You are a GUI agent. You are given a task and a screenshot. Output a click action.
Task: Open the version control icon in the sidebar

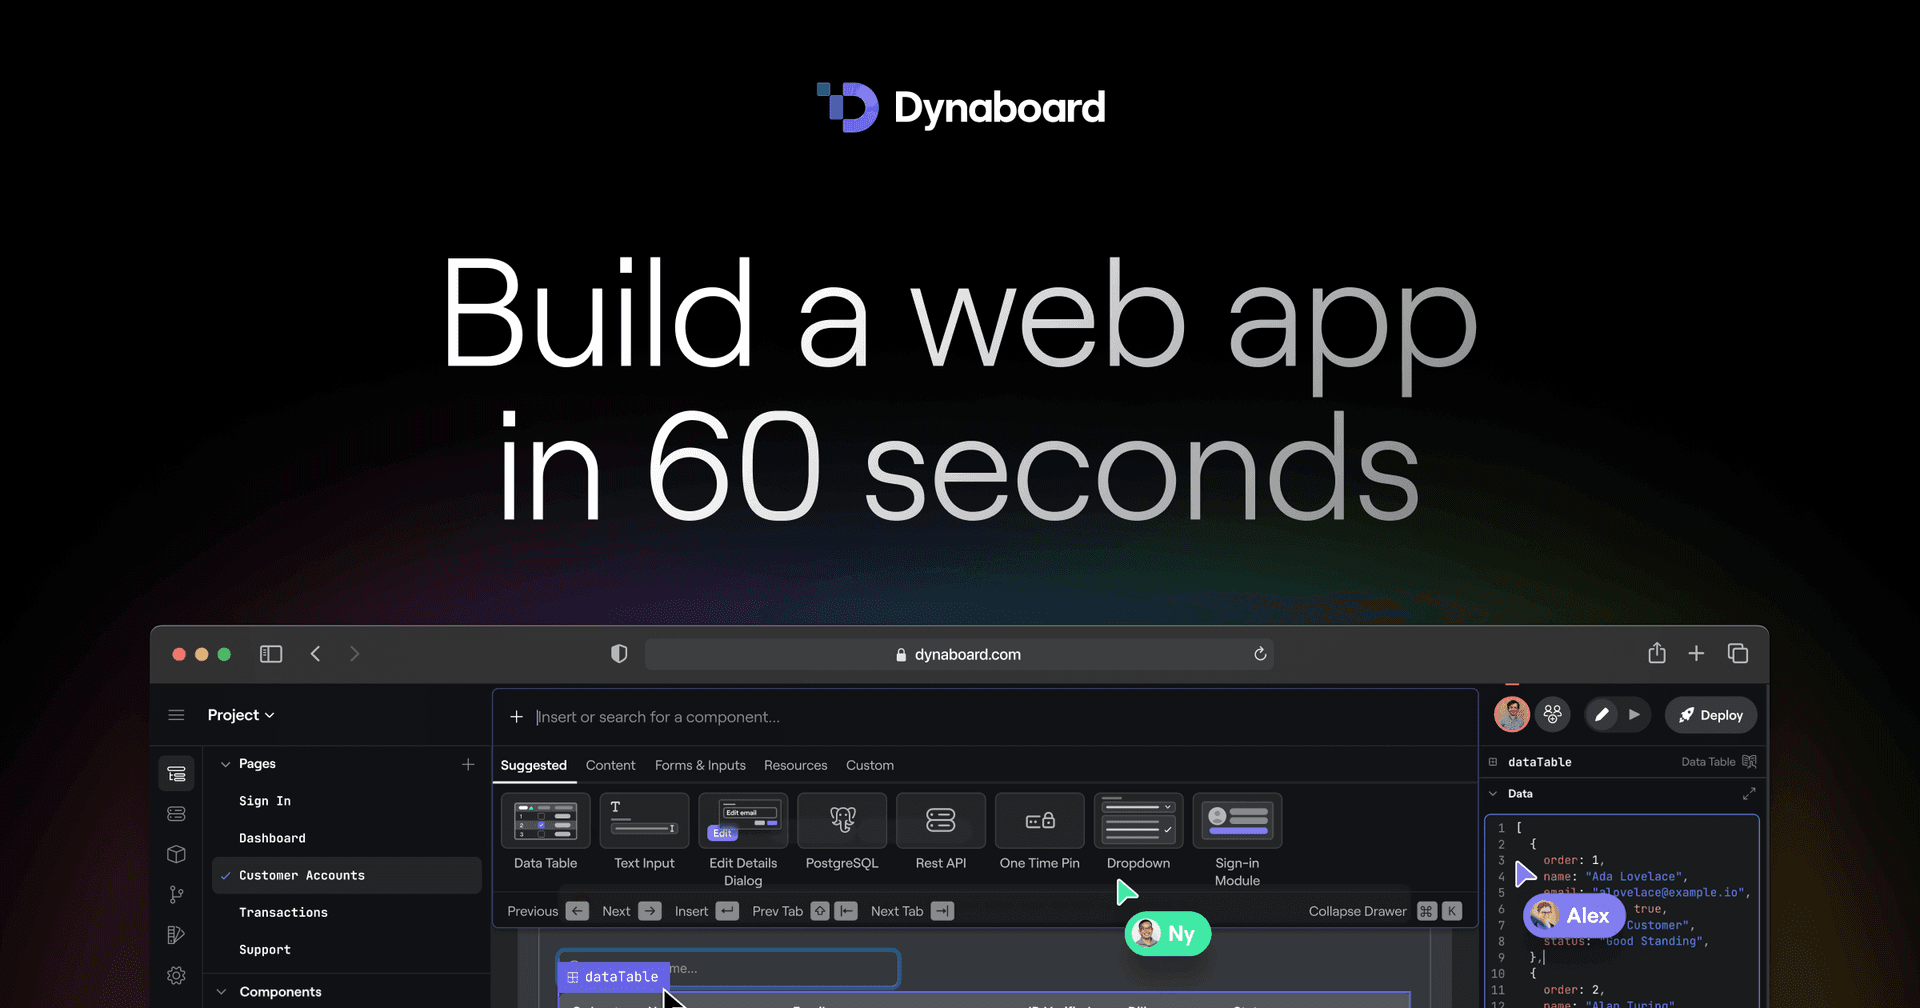click(176, 894)
